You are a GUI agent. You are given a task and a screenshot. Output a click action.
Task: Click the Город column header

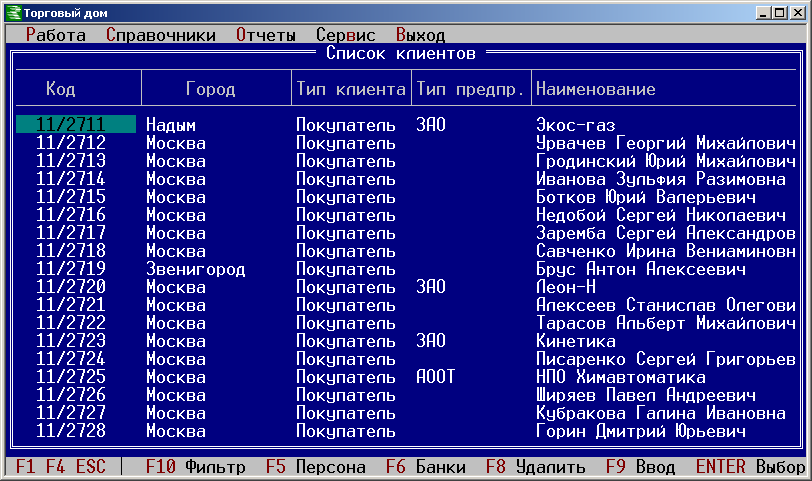click(x=211, y=89)
